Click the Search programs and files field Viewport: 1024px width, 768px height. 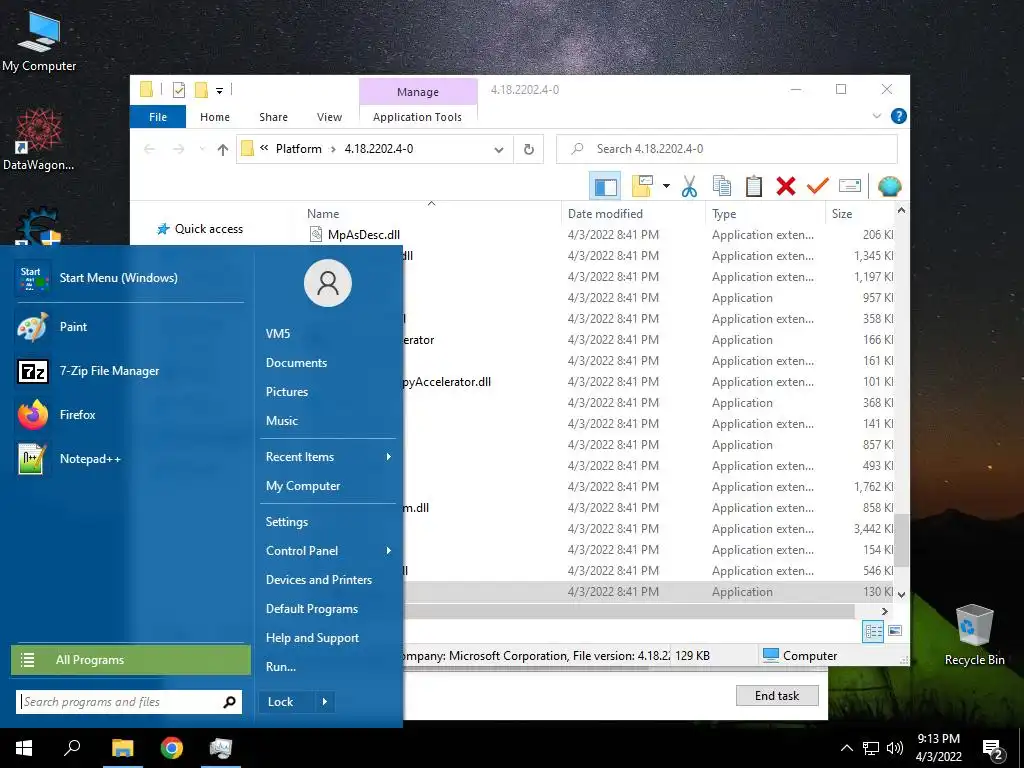coord(129,702)
